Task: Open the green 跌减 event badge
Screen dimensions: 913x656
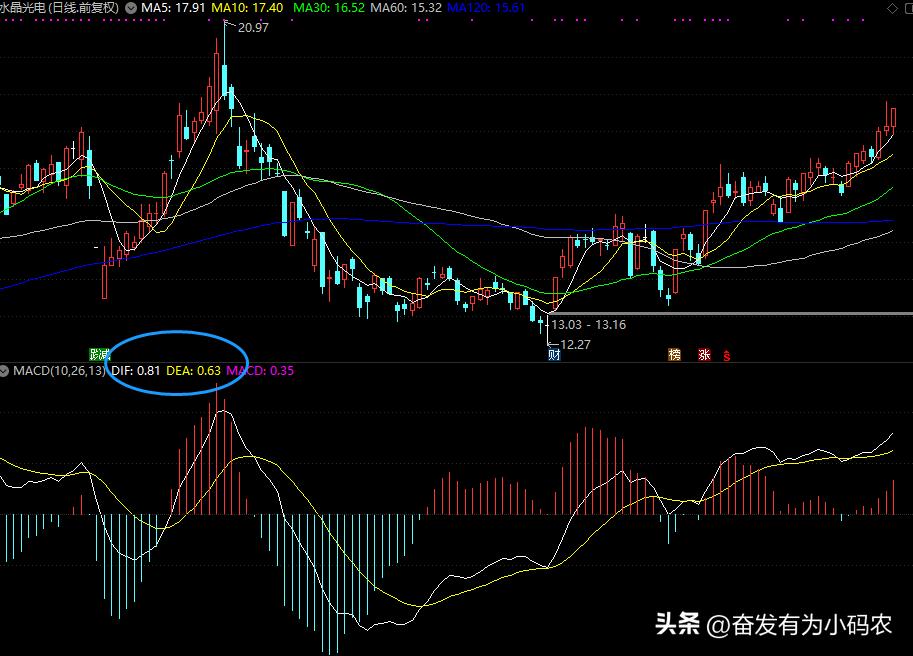Action: pyautogui.click(x=99, y=354)
